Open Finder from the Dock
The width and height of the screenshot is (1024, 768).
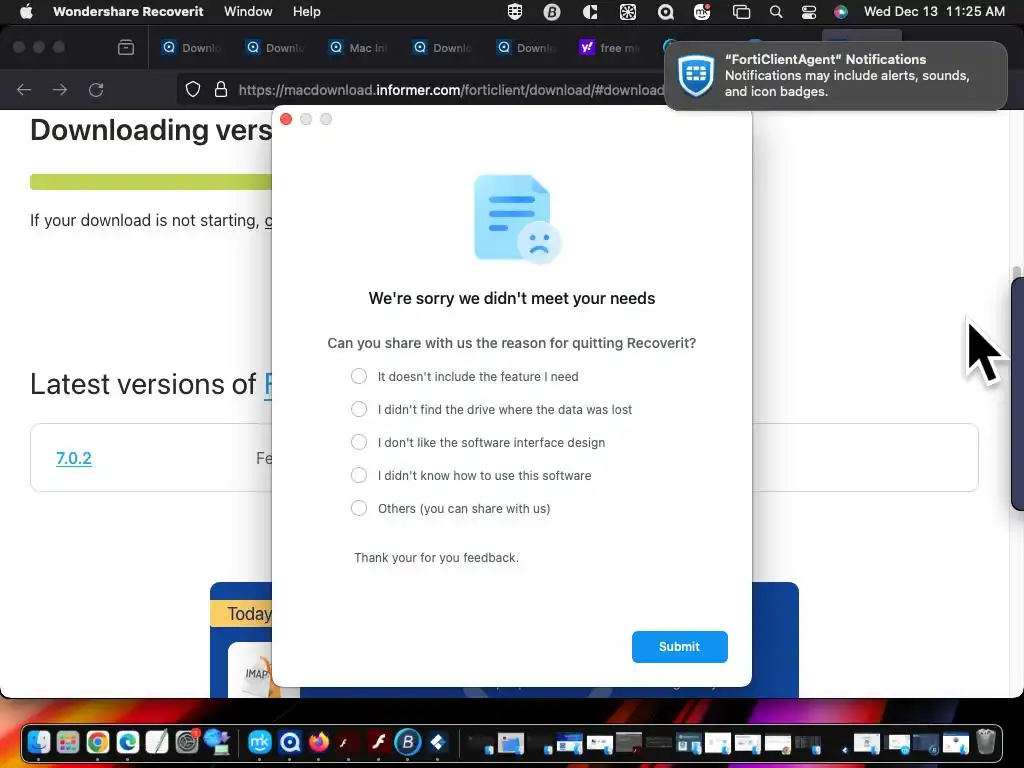(39, 743)
